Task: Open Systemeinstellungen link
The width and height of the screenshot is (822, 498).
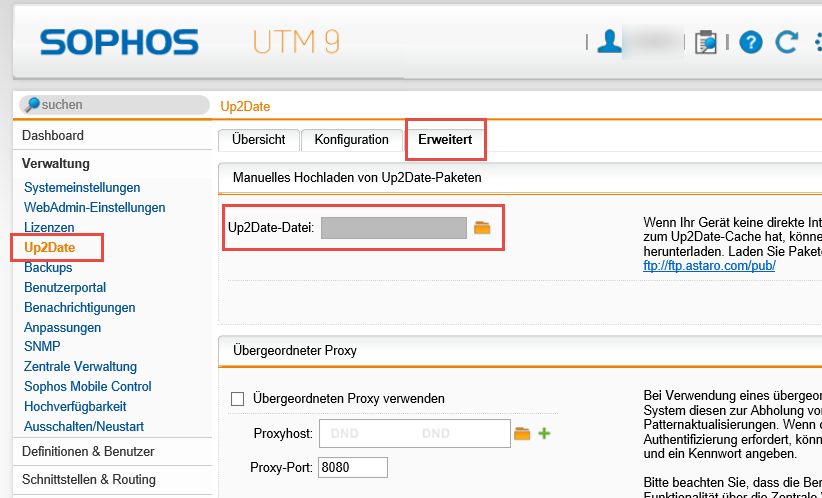Action: pyautogui.click(x=82, y=188)
